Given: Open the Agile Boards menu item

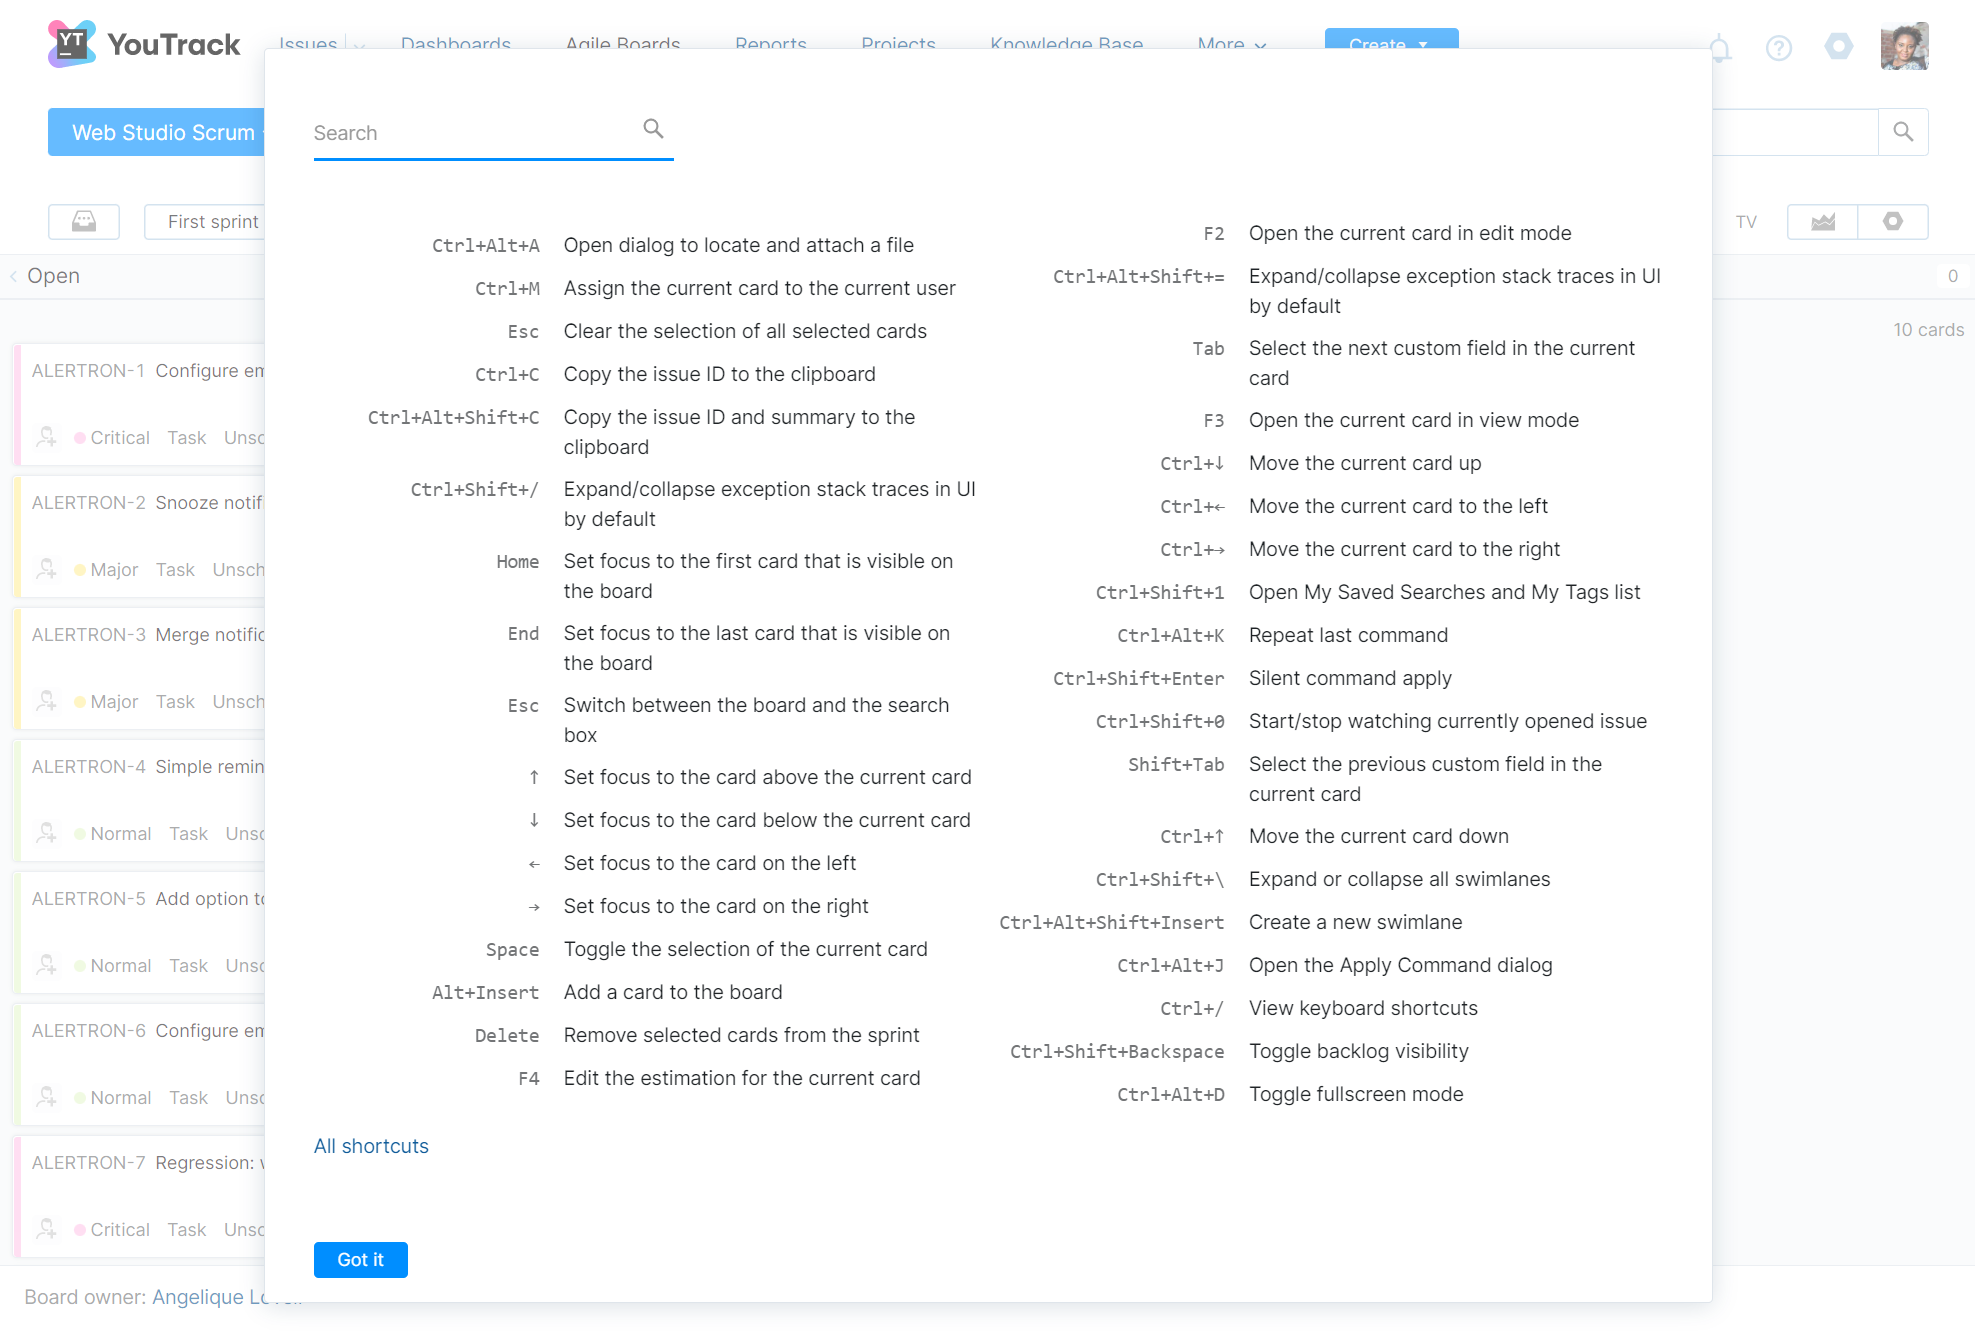Looking at the screenshot, I should pyautogui.click(x=622, y=44).
